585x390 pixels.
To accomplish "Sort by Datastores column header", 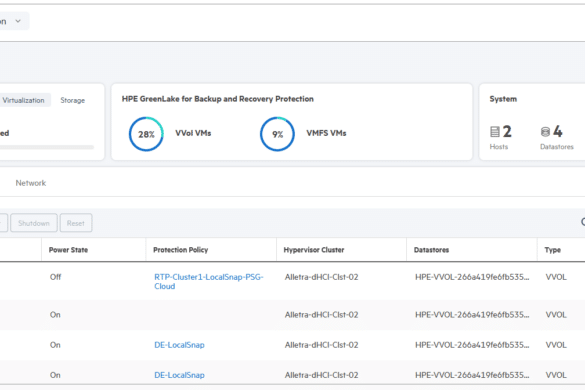I will [431, 250].
